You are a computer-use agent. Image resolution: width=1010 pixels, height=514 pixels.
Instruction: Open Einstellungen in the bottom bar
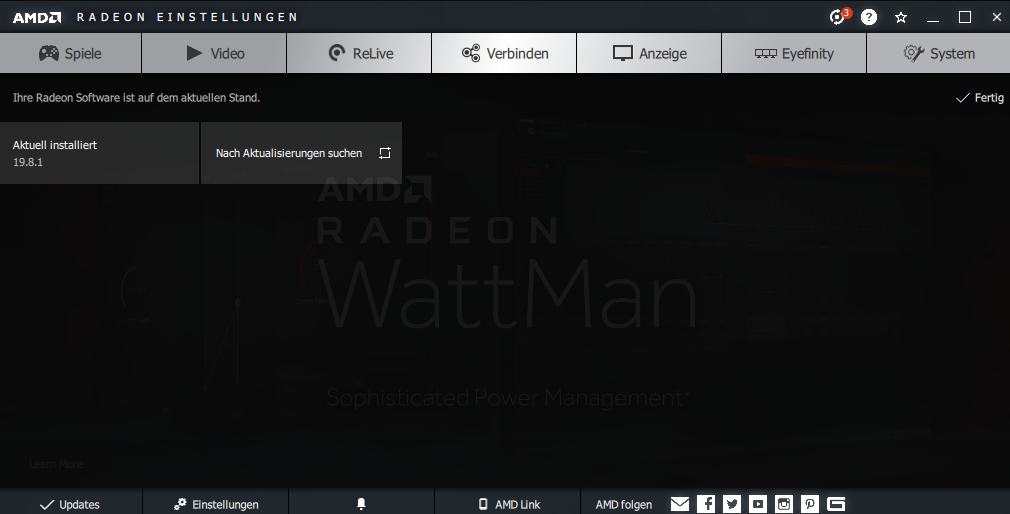click(216, 504)
